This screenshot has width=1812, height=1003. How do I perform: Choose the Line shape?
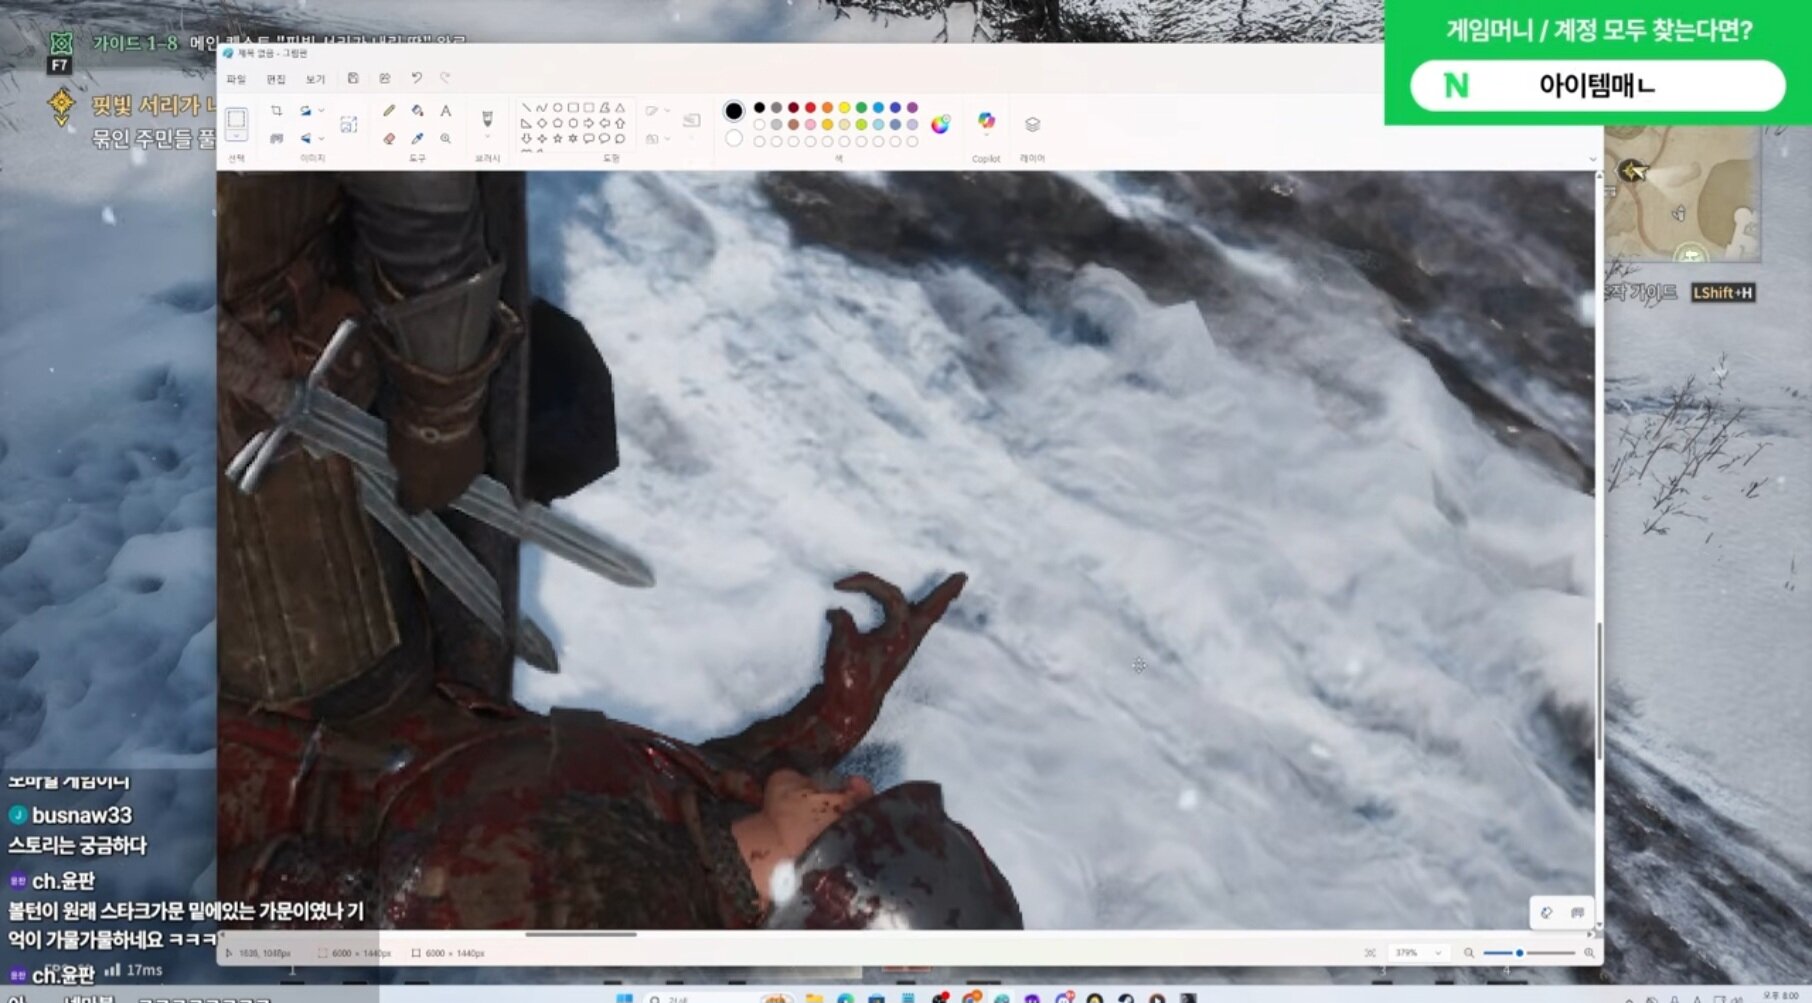click(x=526, y=107)
